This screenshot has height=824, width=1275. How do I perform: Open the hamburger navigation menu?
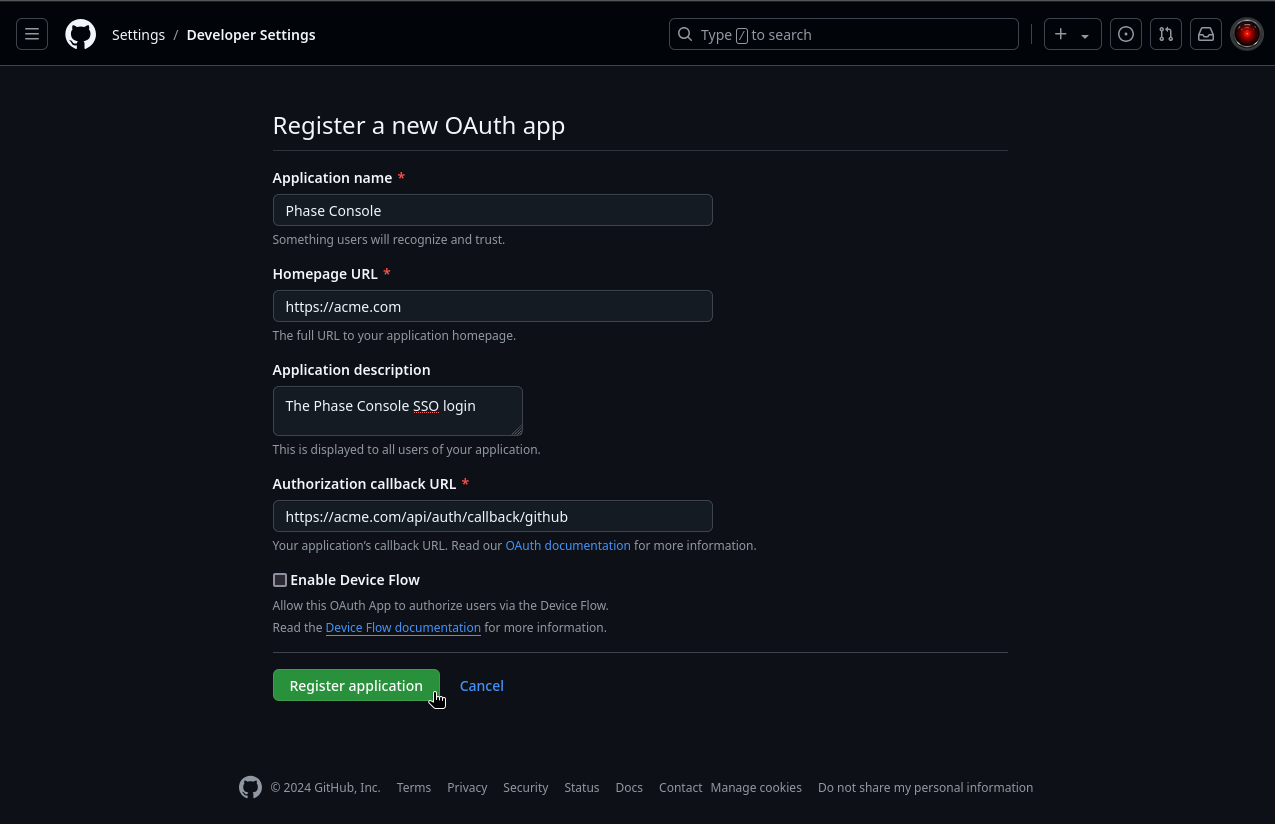[x=32, y=34]
